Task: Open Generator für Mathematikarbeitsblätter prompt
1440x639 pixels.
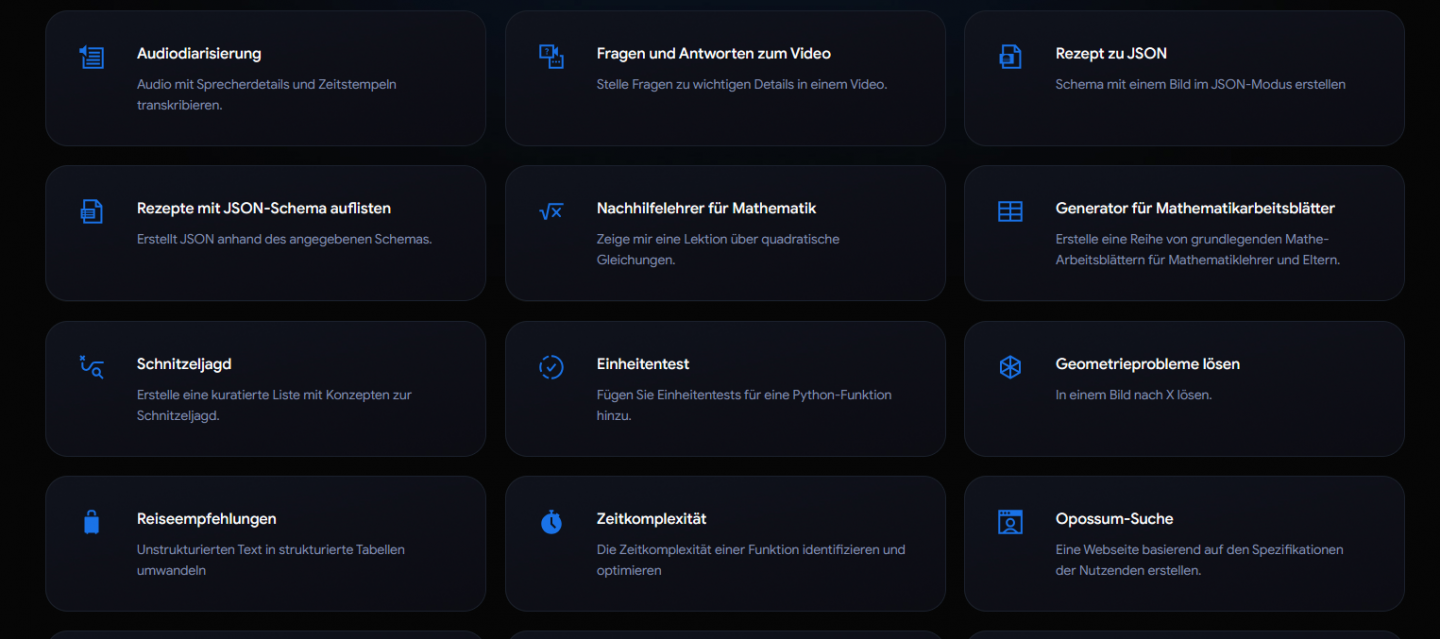Action: point(1195,209)
